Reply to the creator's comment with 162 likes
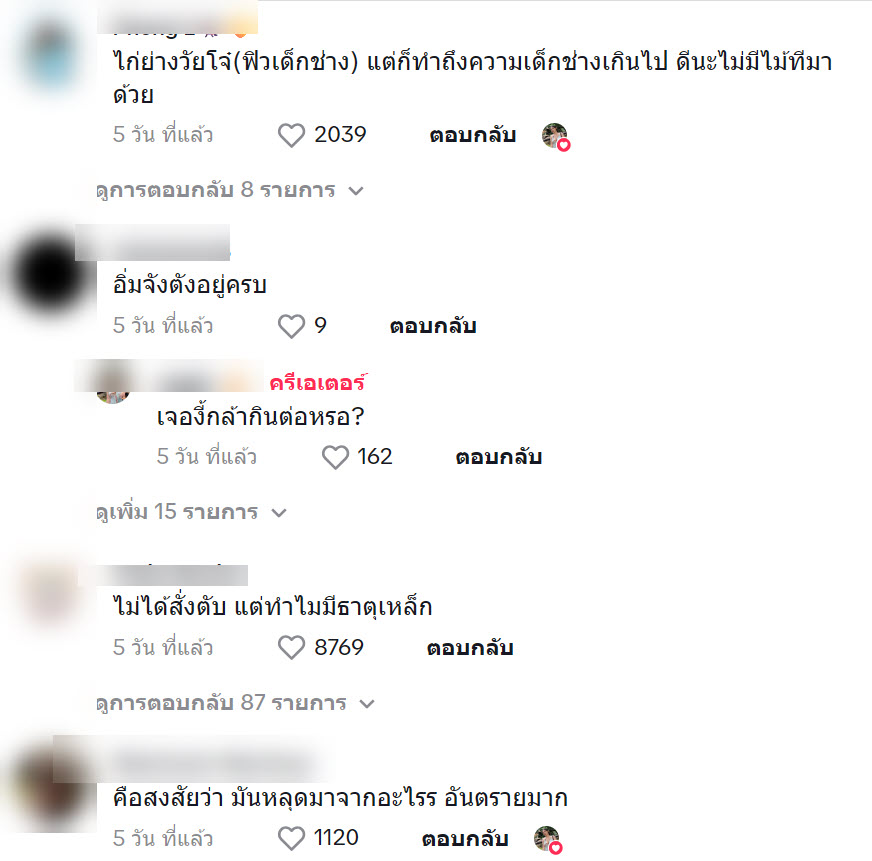Screen dimensions: 872x861 499,457
